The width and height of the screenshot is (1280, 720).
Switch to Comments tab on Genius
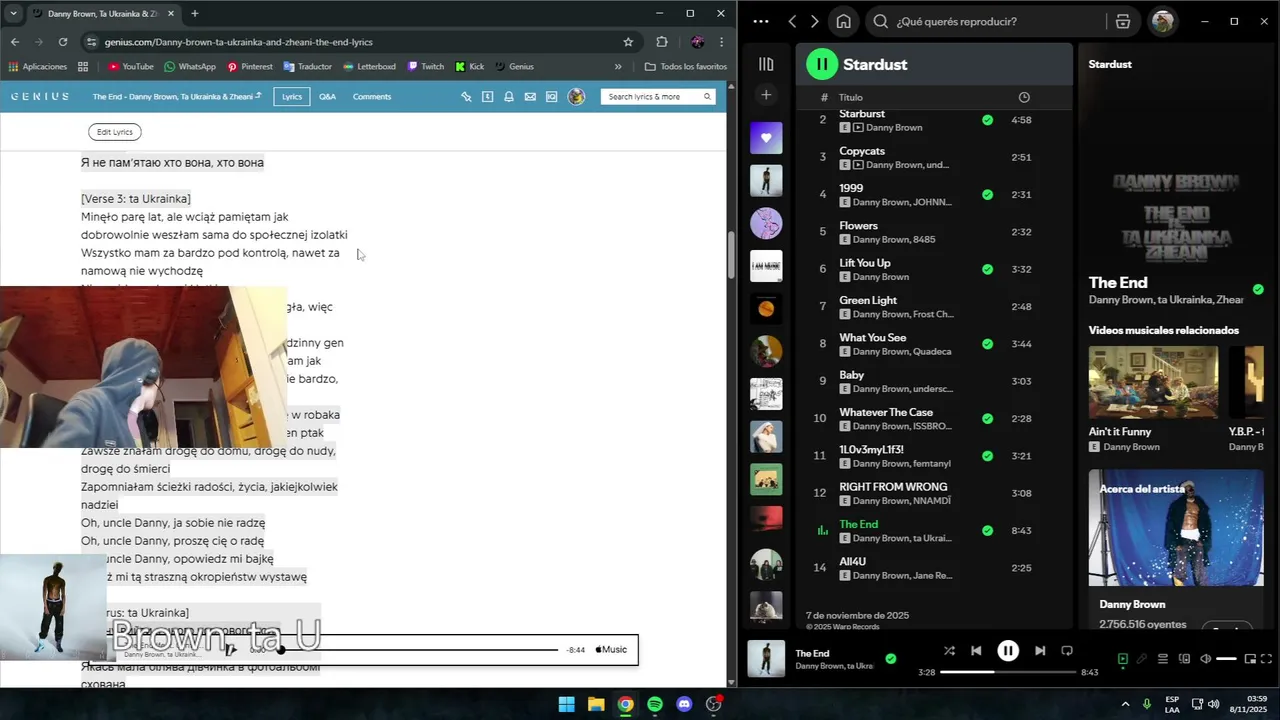(372, 97)
